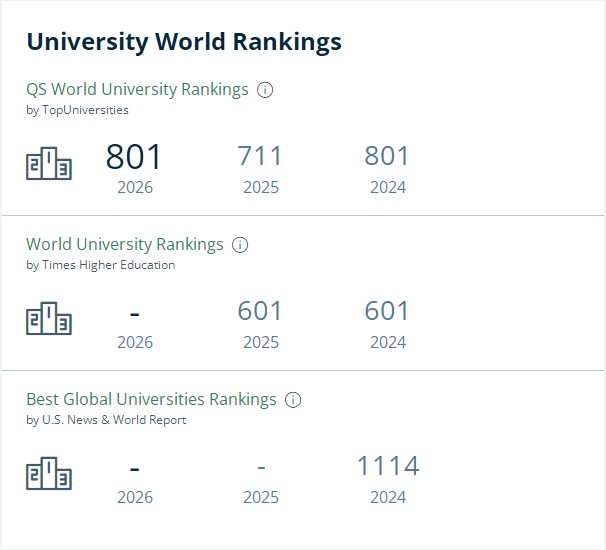This screenshot has width=606, height=550.
Task: Click podium icon in U.S. News row
Action: pos(49,473)
